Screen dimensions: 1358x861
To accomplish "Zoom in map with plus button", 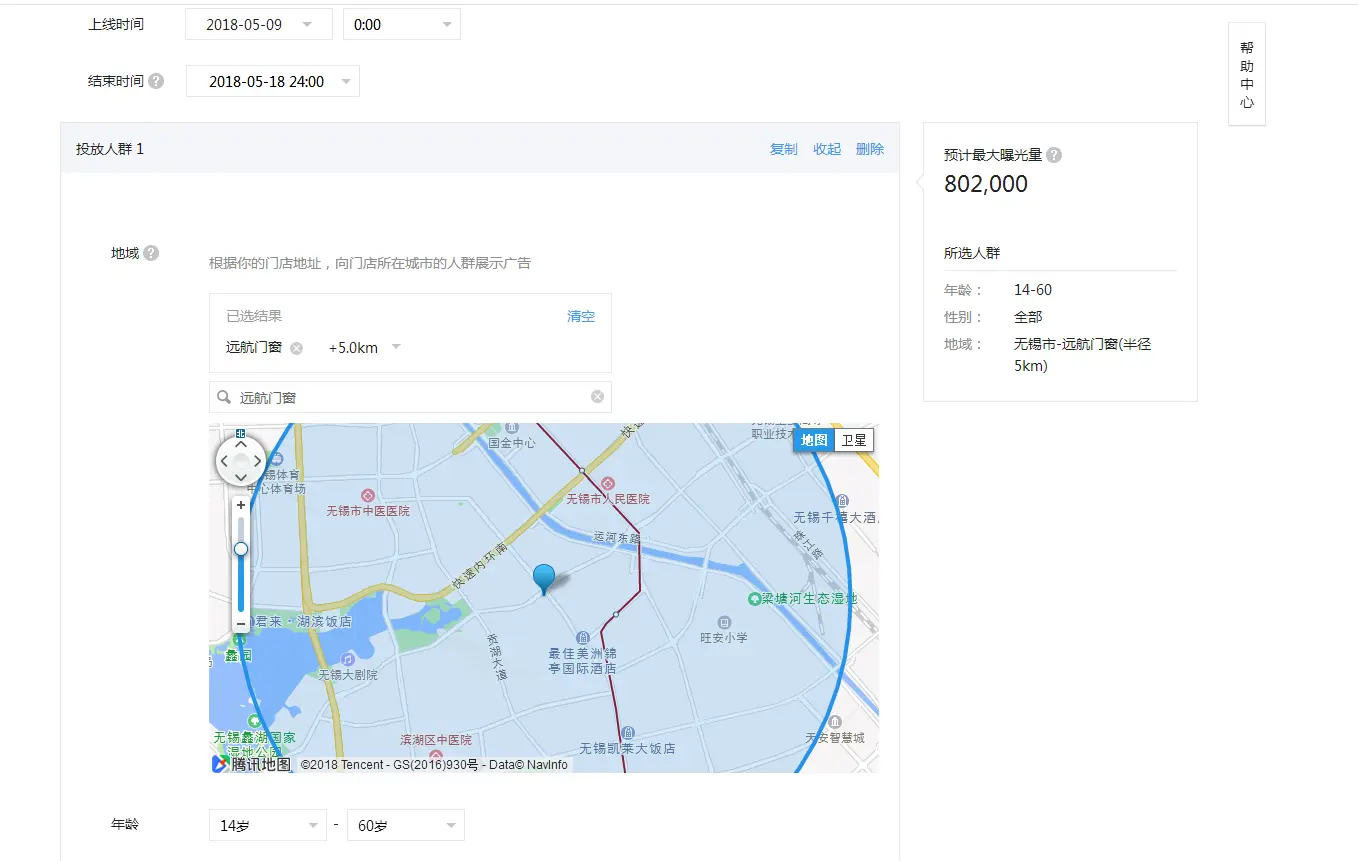I will [241, 506].
